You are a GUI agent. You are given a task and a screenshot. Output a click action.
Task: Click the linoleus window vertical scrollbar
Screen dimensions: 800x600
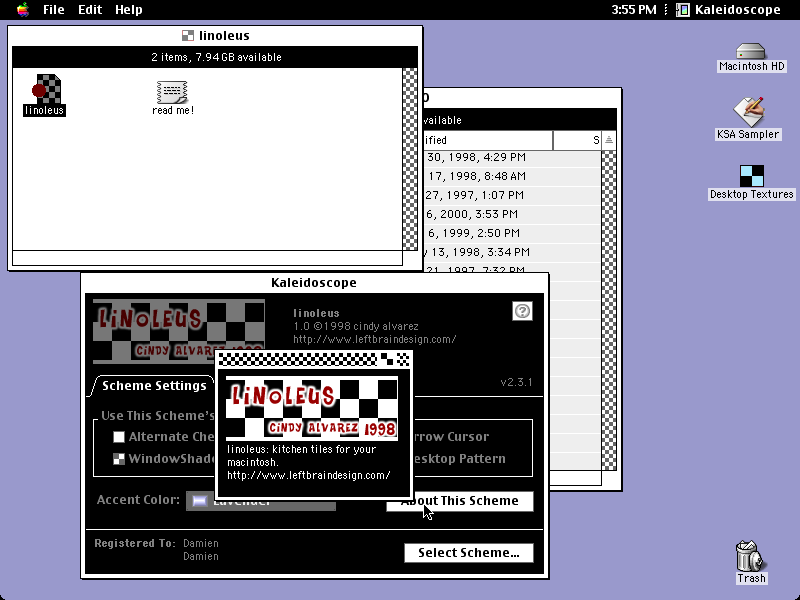pyautogui.click(x=410, y=159)
